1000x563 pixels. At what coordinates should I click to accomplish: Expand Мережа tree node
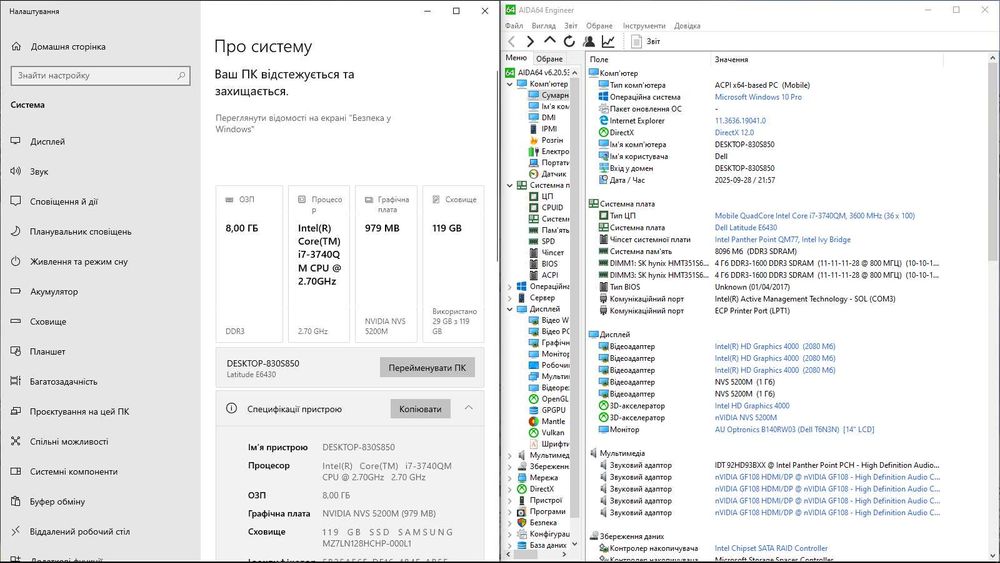[510, 478]
